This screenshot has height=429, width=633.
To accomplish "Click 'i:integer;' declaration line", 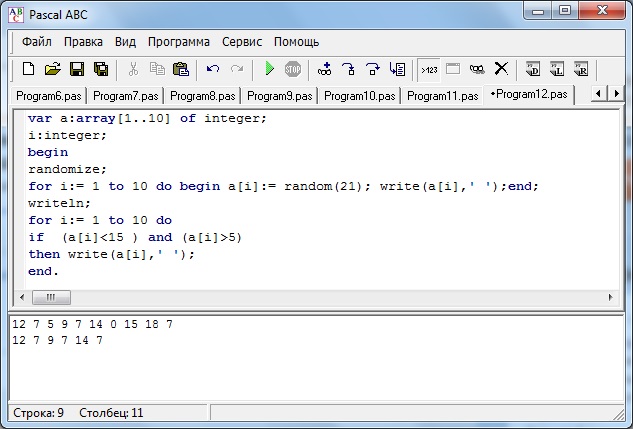I will click(x=67, y=135).
